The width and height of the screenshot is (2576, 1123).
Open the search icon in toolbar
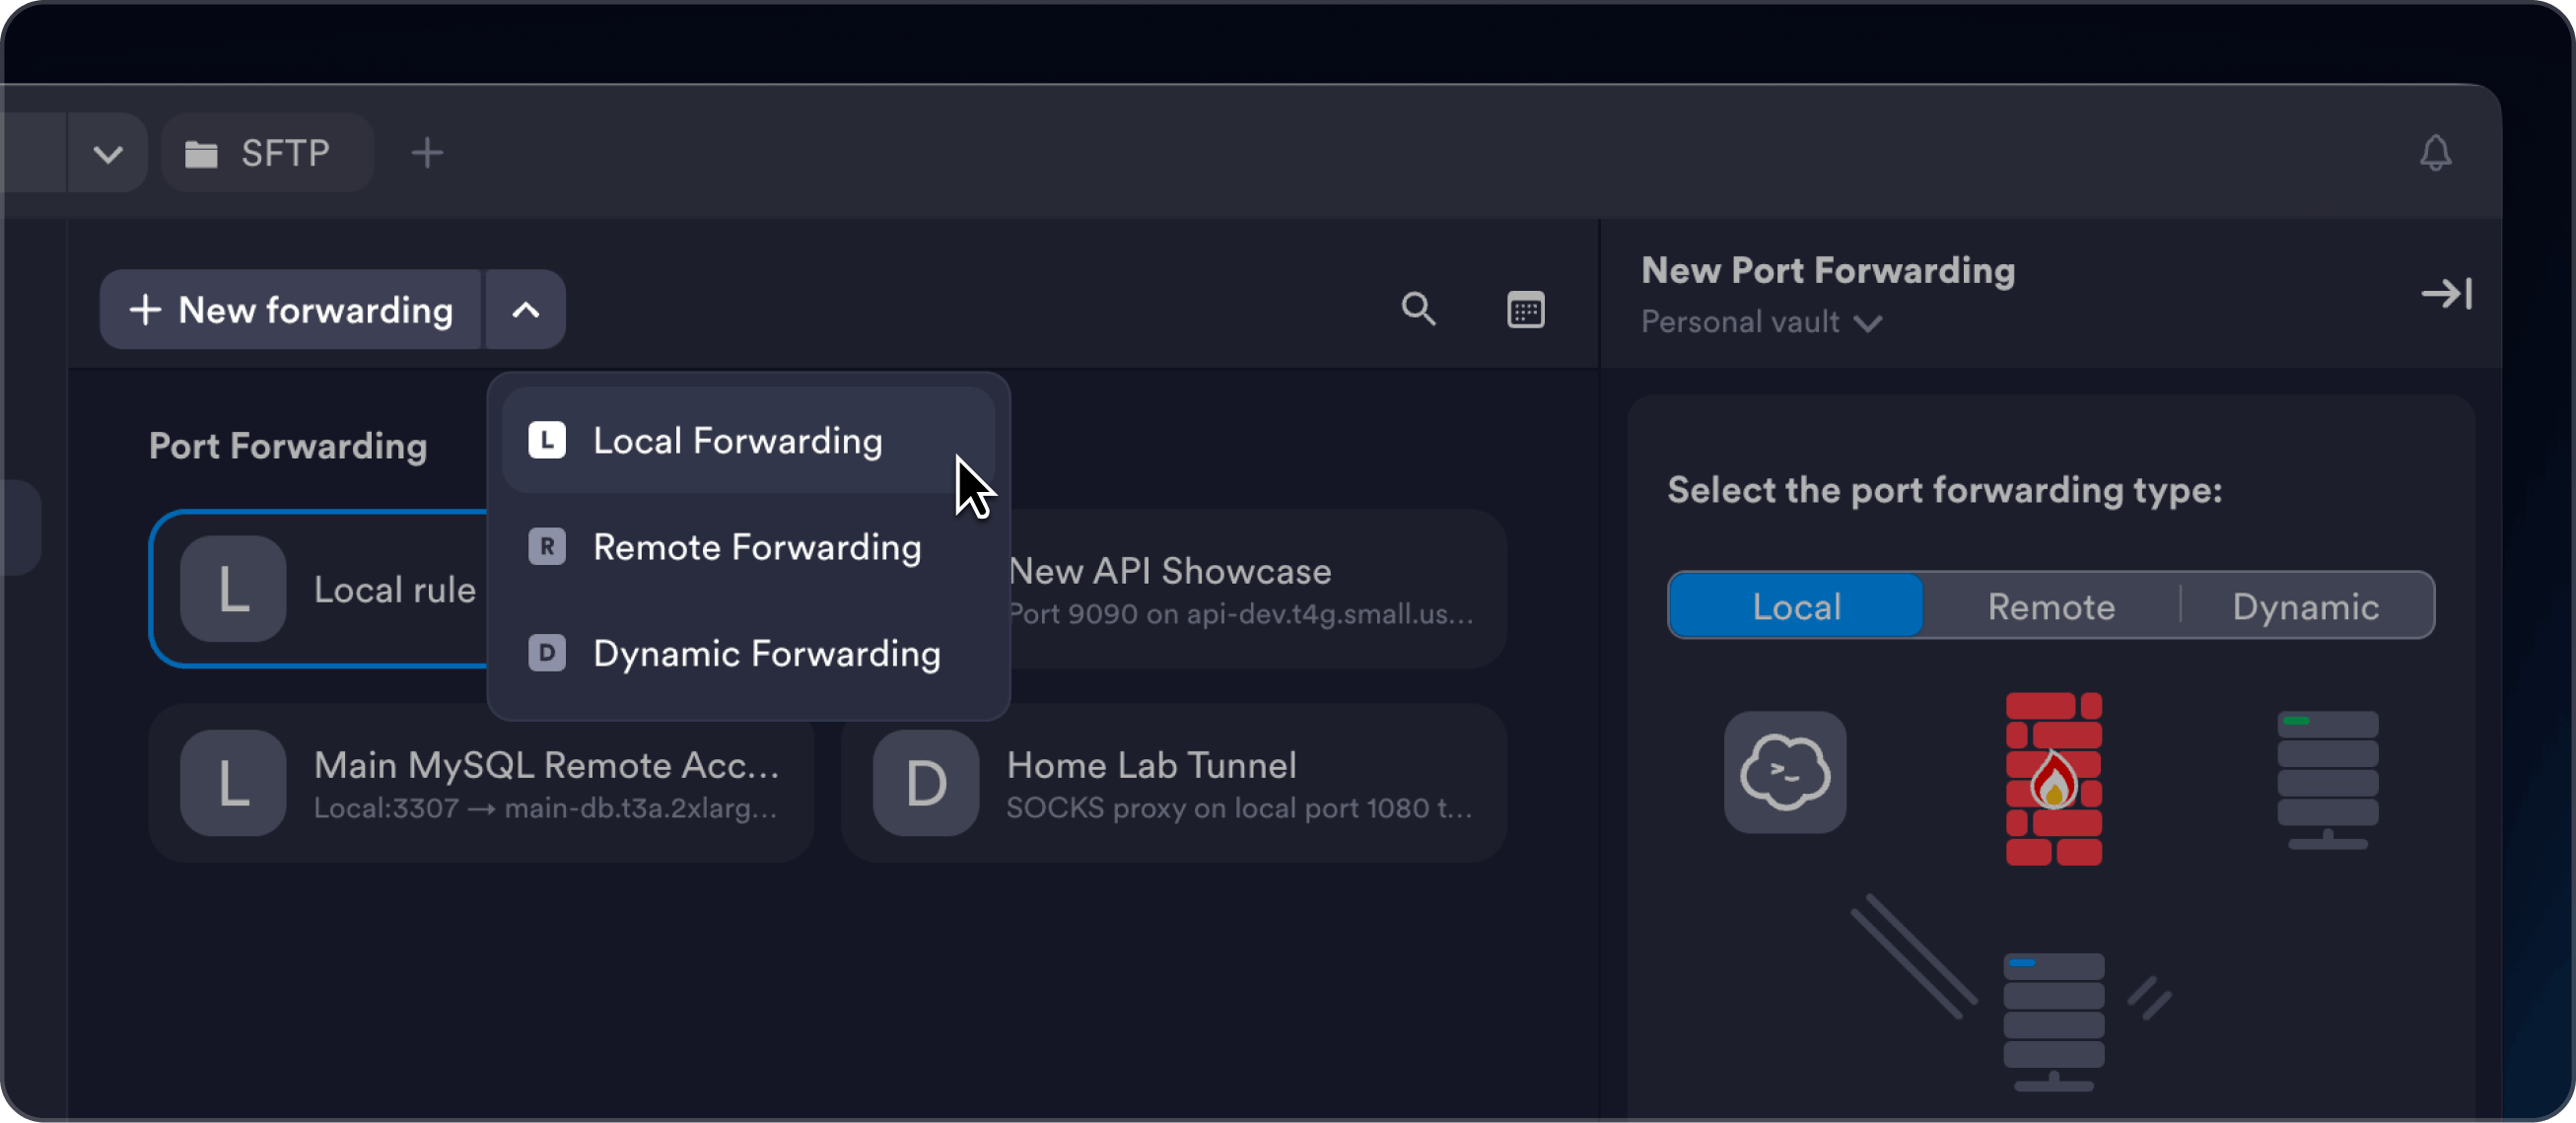(x=1418, y=309)
